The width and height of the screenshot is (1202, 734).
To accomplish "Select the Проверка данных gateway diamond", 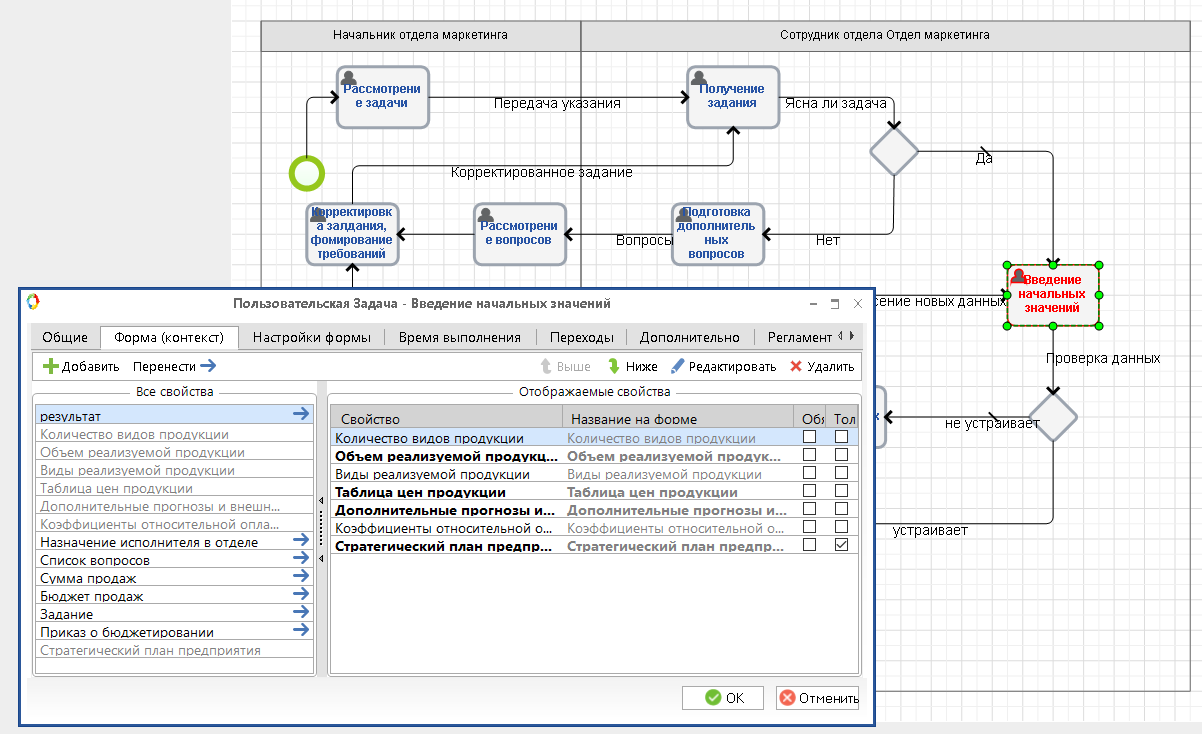I will coord(1052,415).
